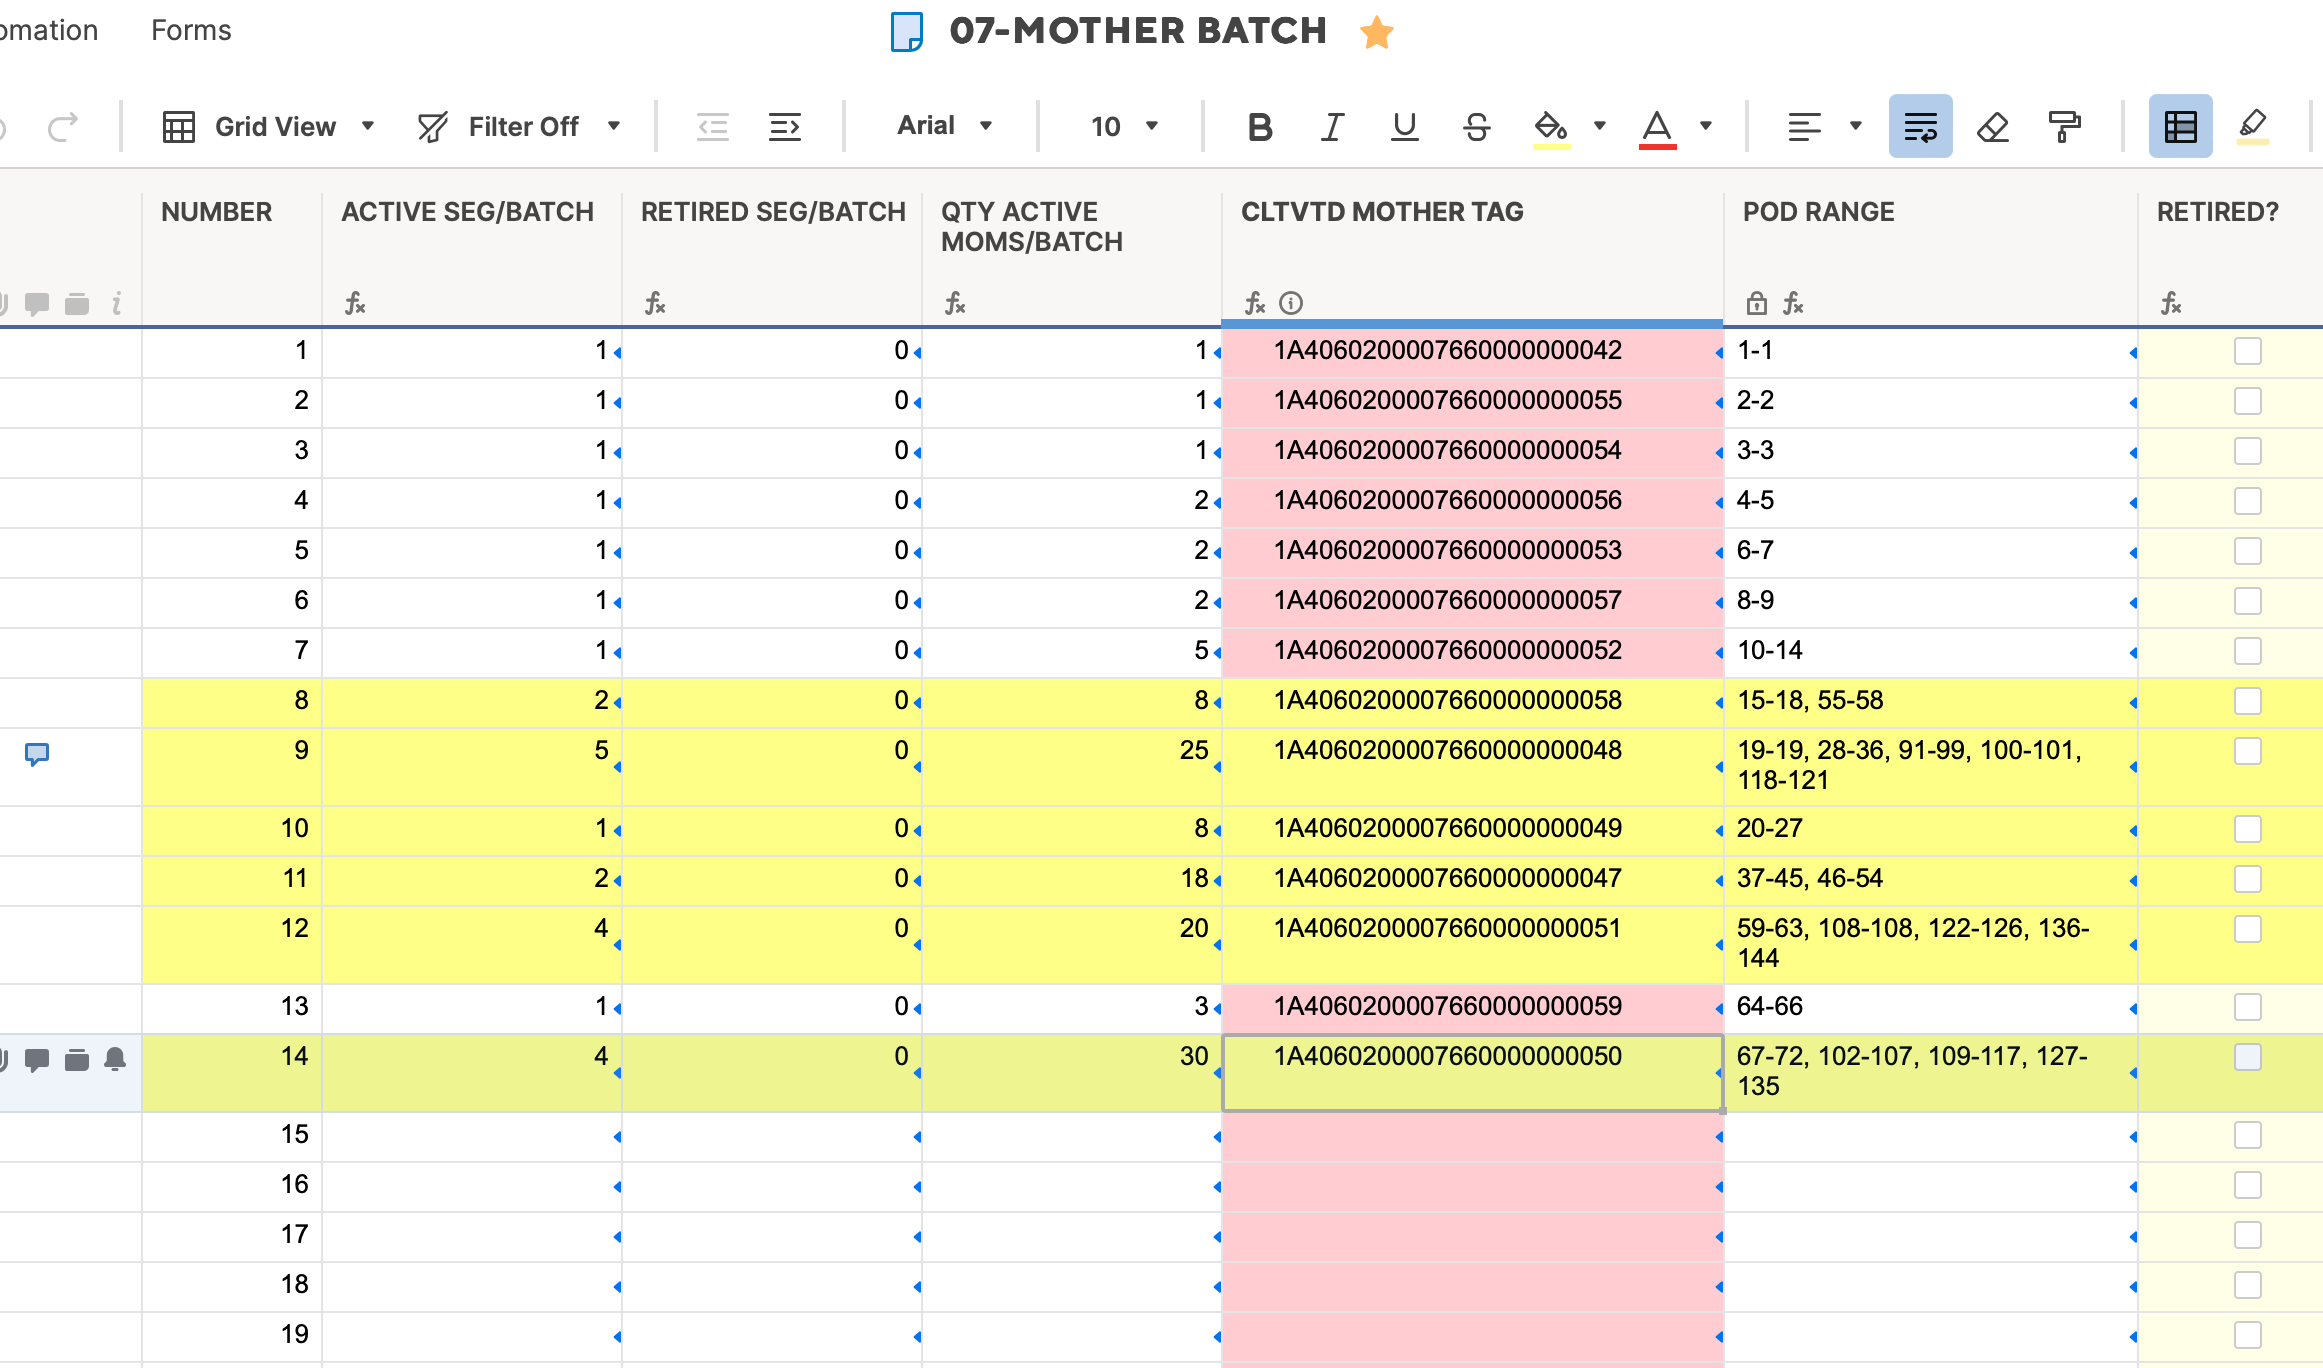Open the comment on row 9
2323x1368 pixels.
(37, 754)
